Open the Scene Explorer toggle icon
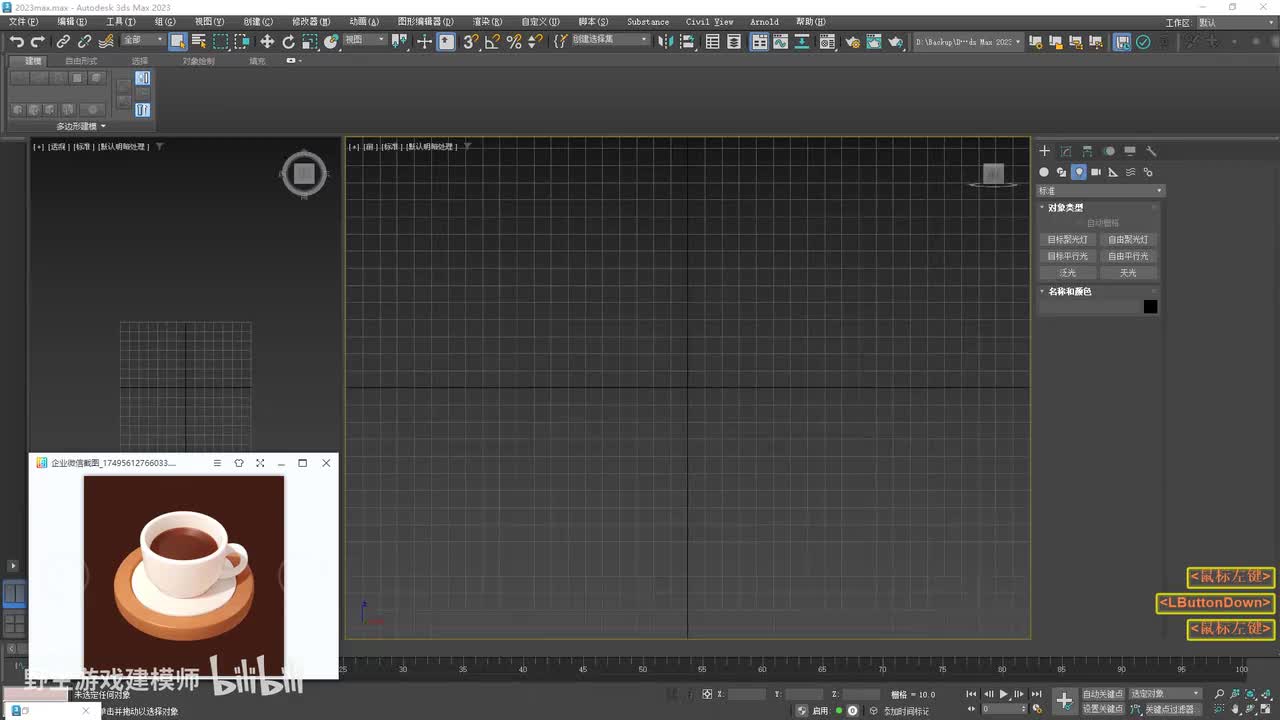This screenshot has width=1280, height=720. point(713,41)
